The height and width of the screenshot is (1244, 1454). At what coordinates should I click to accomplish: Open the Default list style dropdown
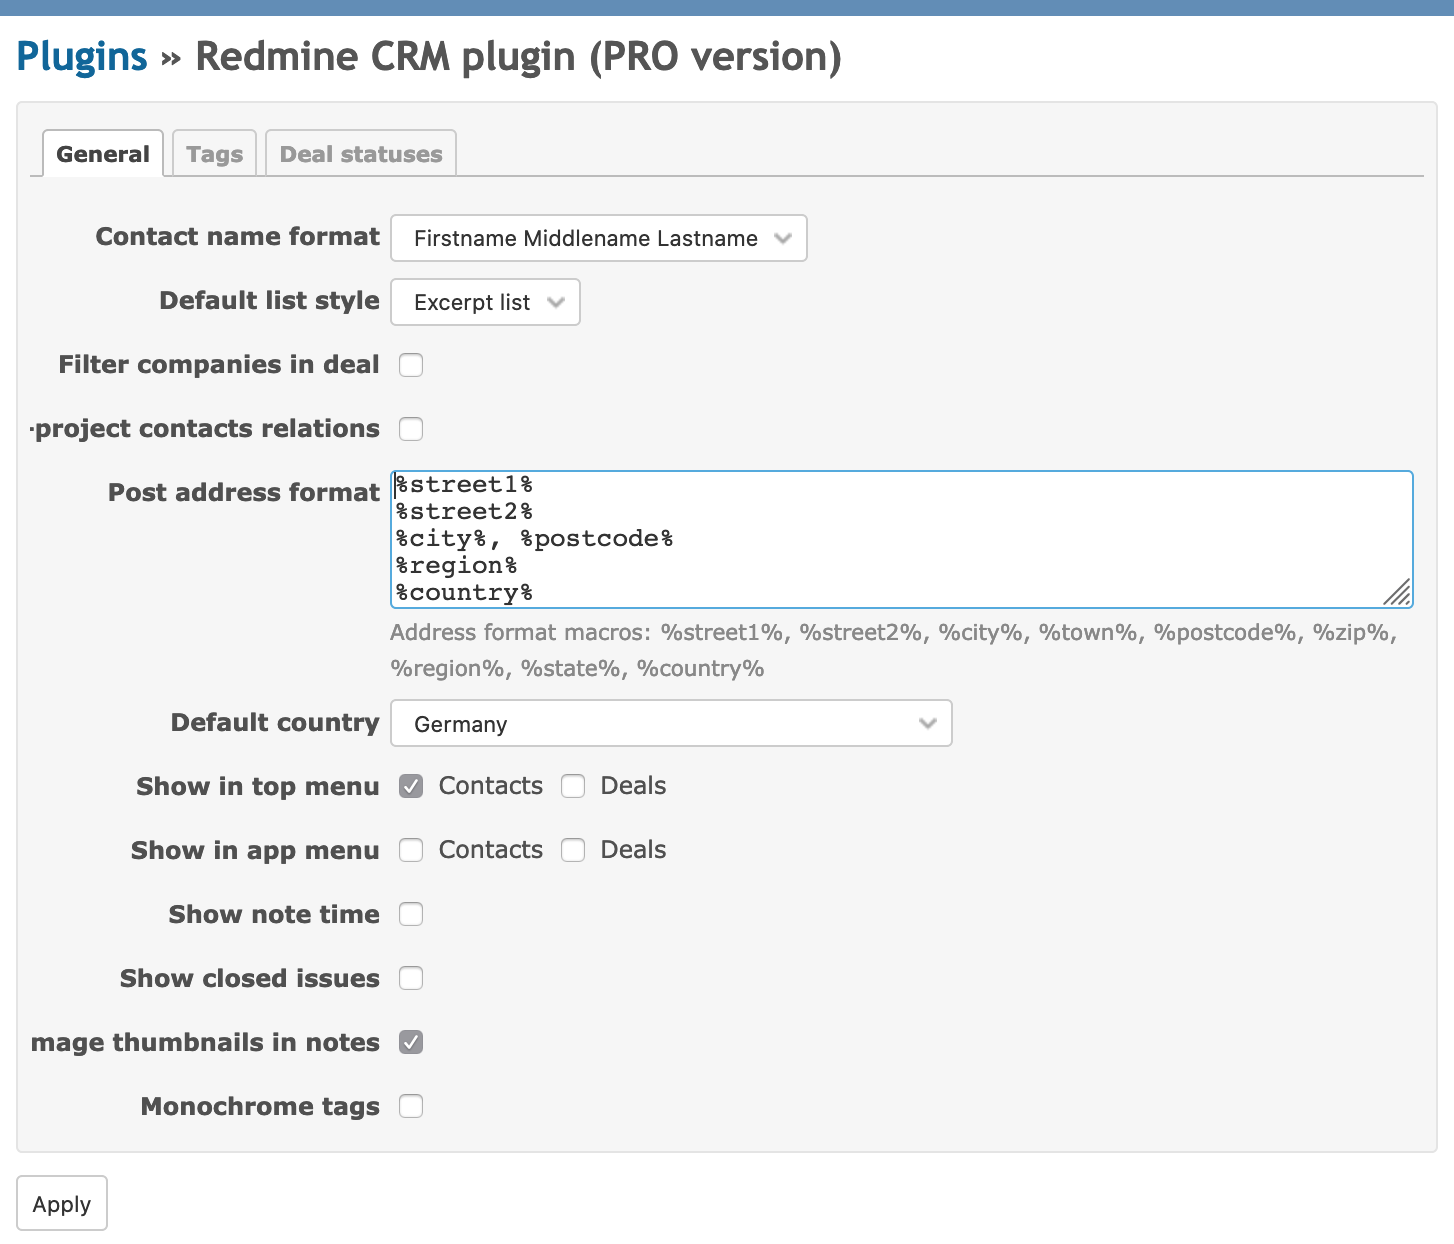pyautogui.click(x=485, y=302)
